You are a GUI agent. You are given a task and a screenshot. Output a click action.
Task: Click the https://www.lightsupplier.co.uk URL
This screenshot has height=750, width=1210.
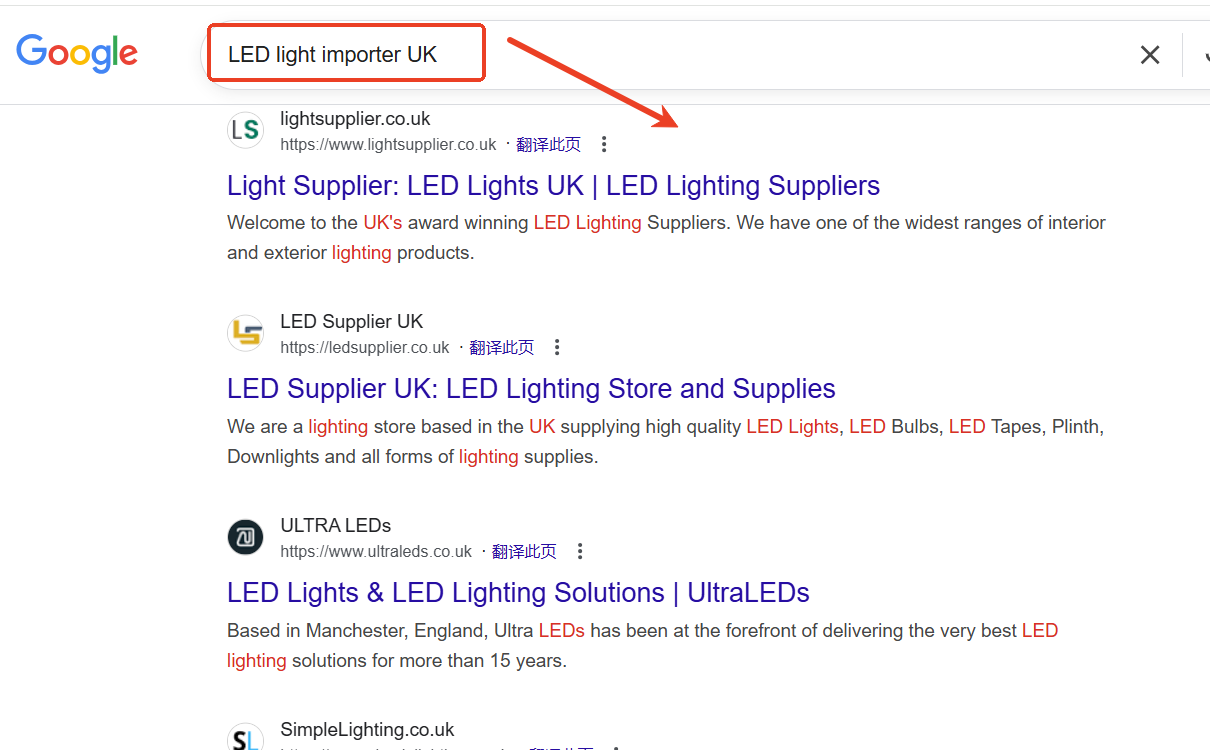coord(388,144)
